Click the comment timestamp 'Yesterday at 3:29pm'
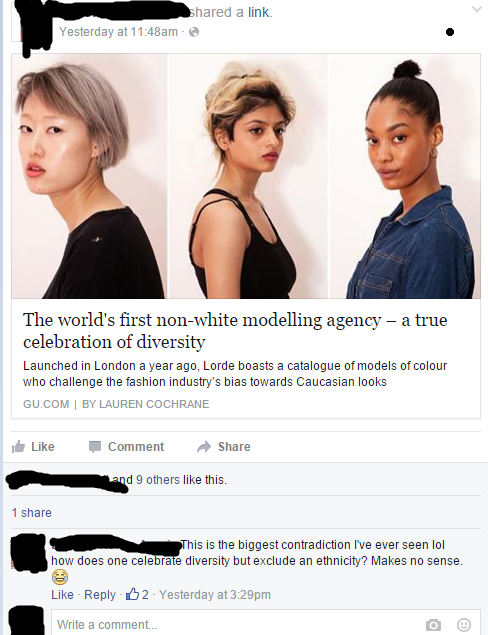This screenshot has width=488, height=635. click(x=215, y=595)
